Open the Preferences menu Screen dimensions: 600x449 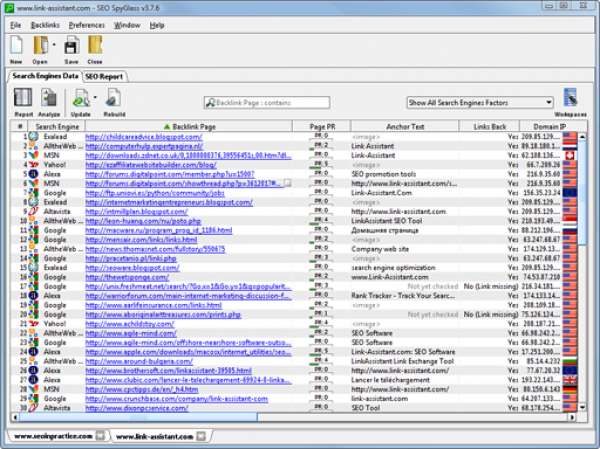click(86, 24)
